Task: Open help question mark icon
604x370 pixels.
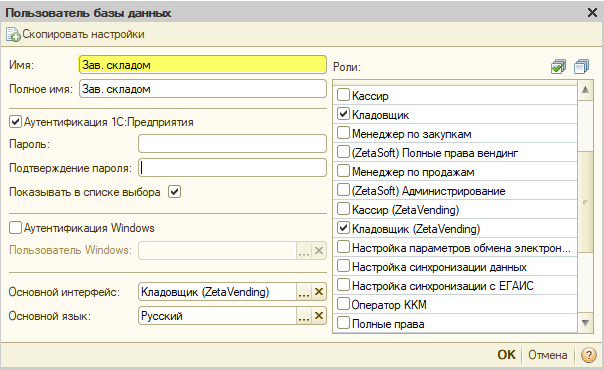Action: pos(589,355)
